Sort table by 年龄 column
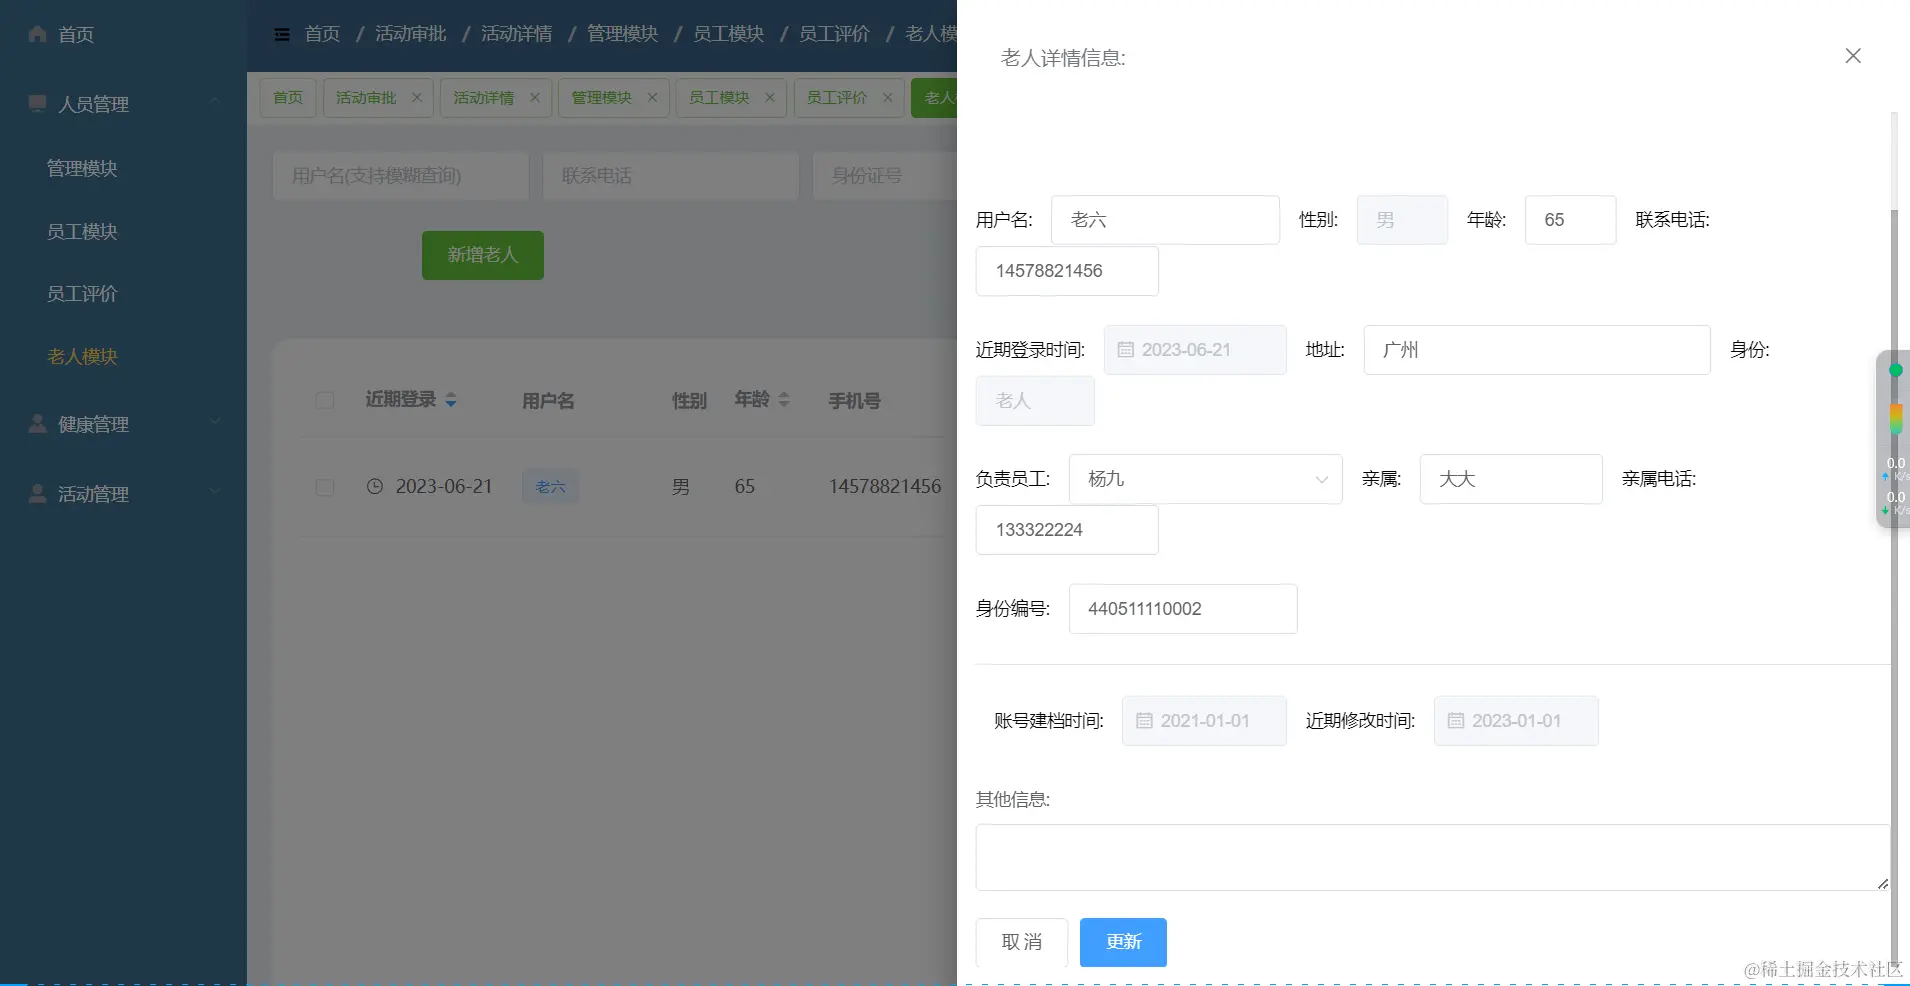This screenshot has height=986, width=1910. 784,400
